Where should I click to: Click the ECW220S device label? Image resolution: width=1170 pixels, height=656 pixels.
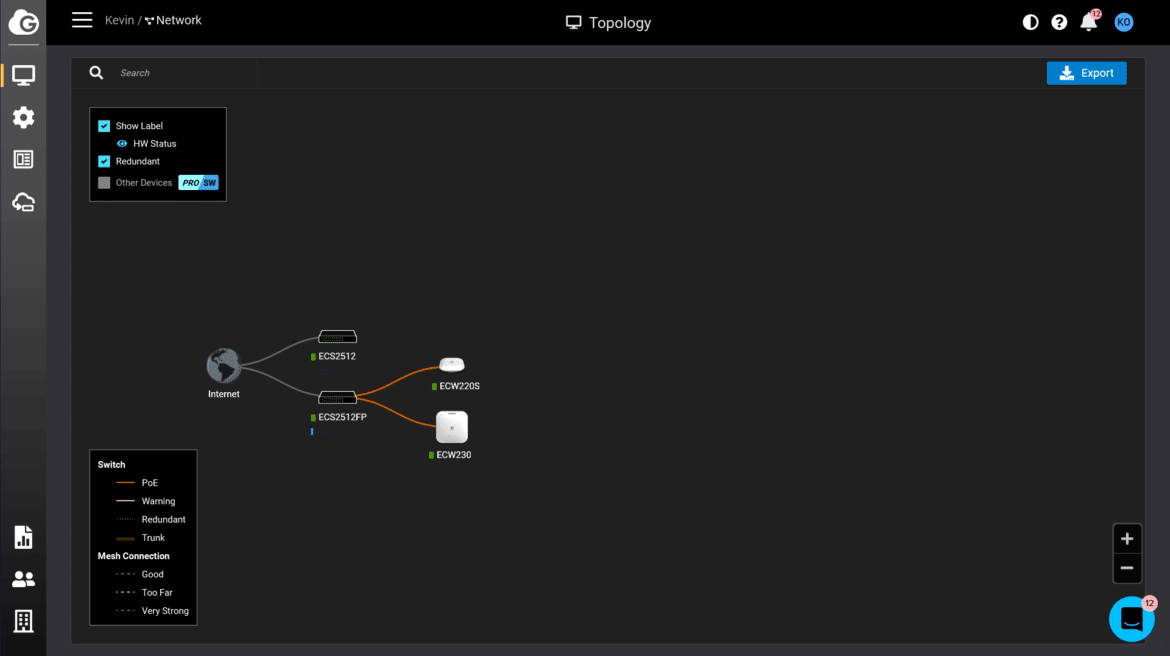click(x=459, y=386)
